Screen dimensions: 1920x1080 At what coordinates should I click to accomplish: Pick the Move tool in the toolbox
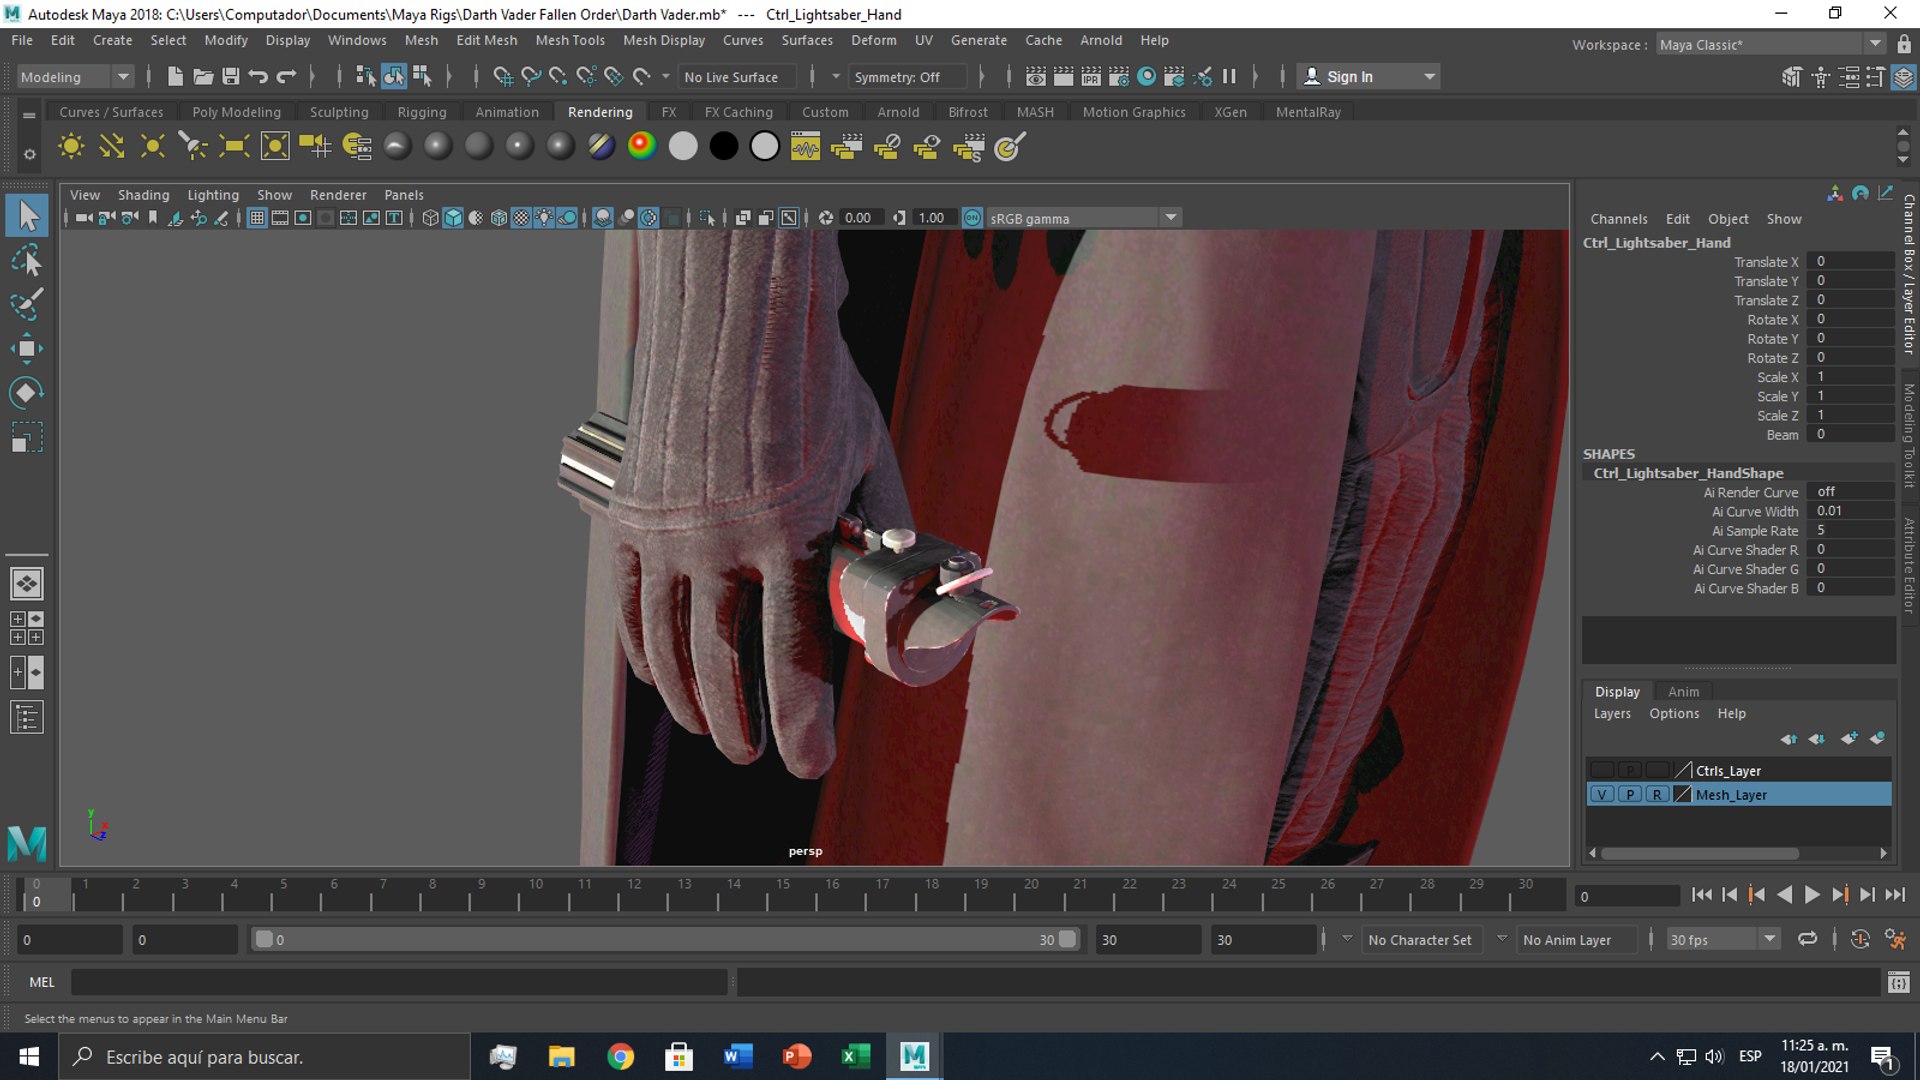click(27, 348)
